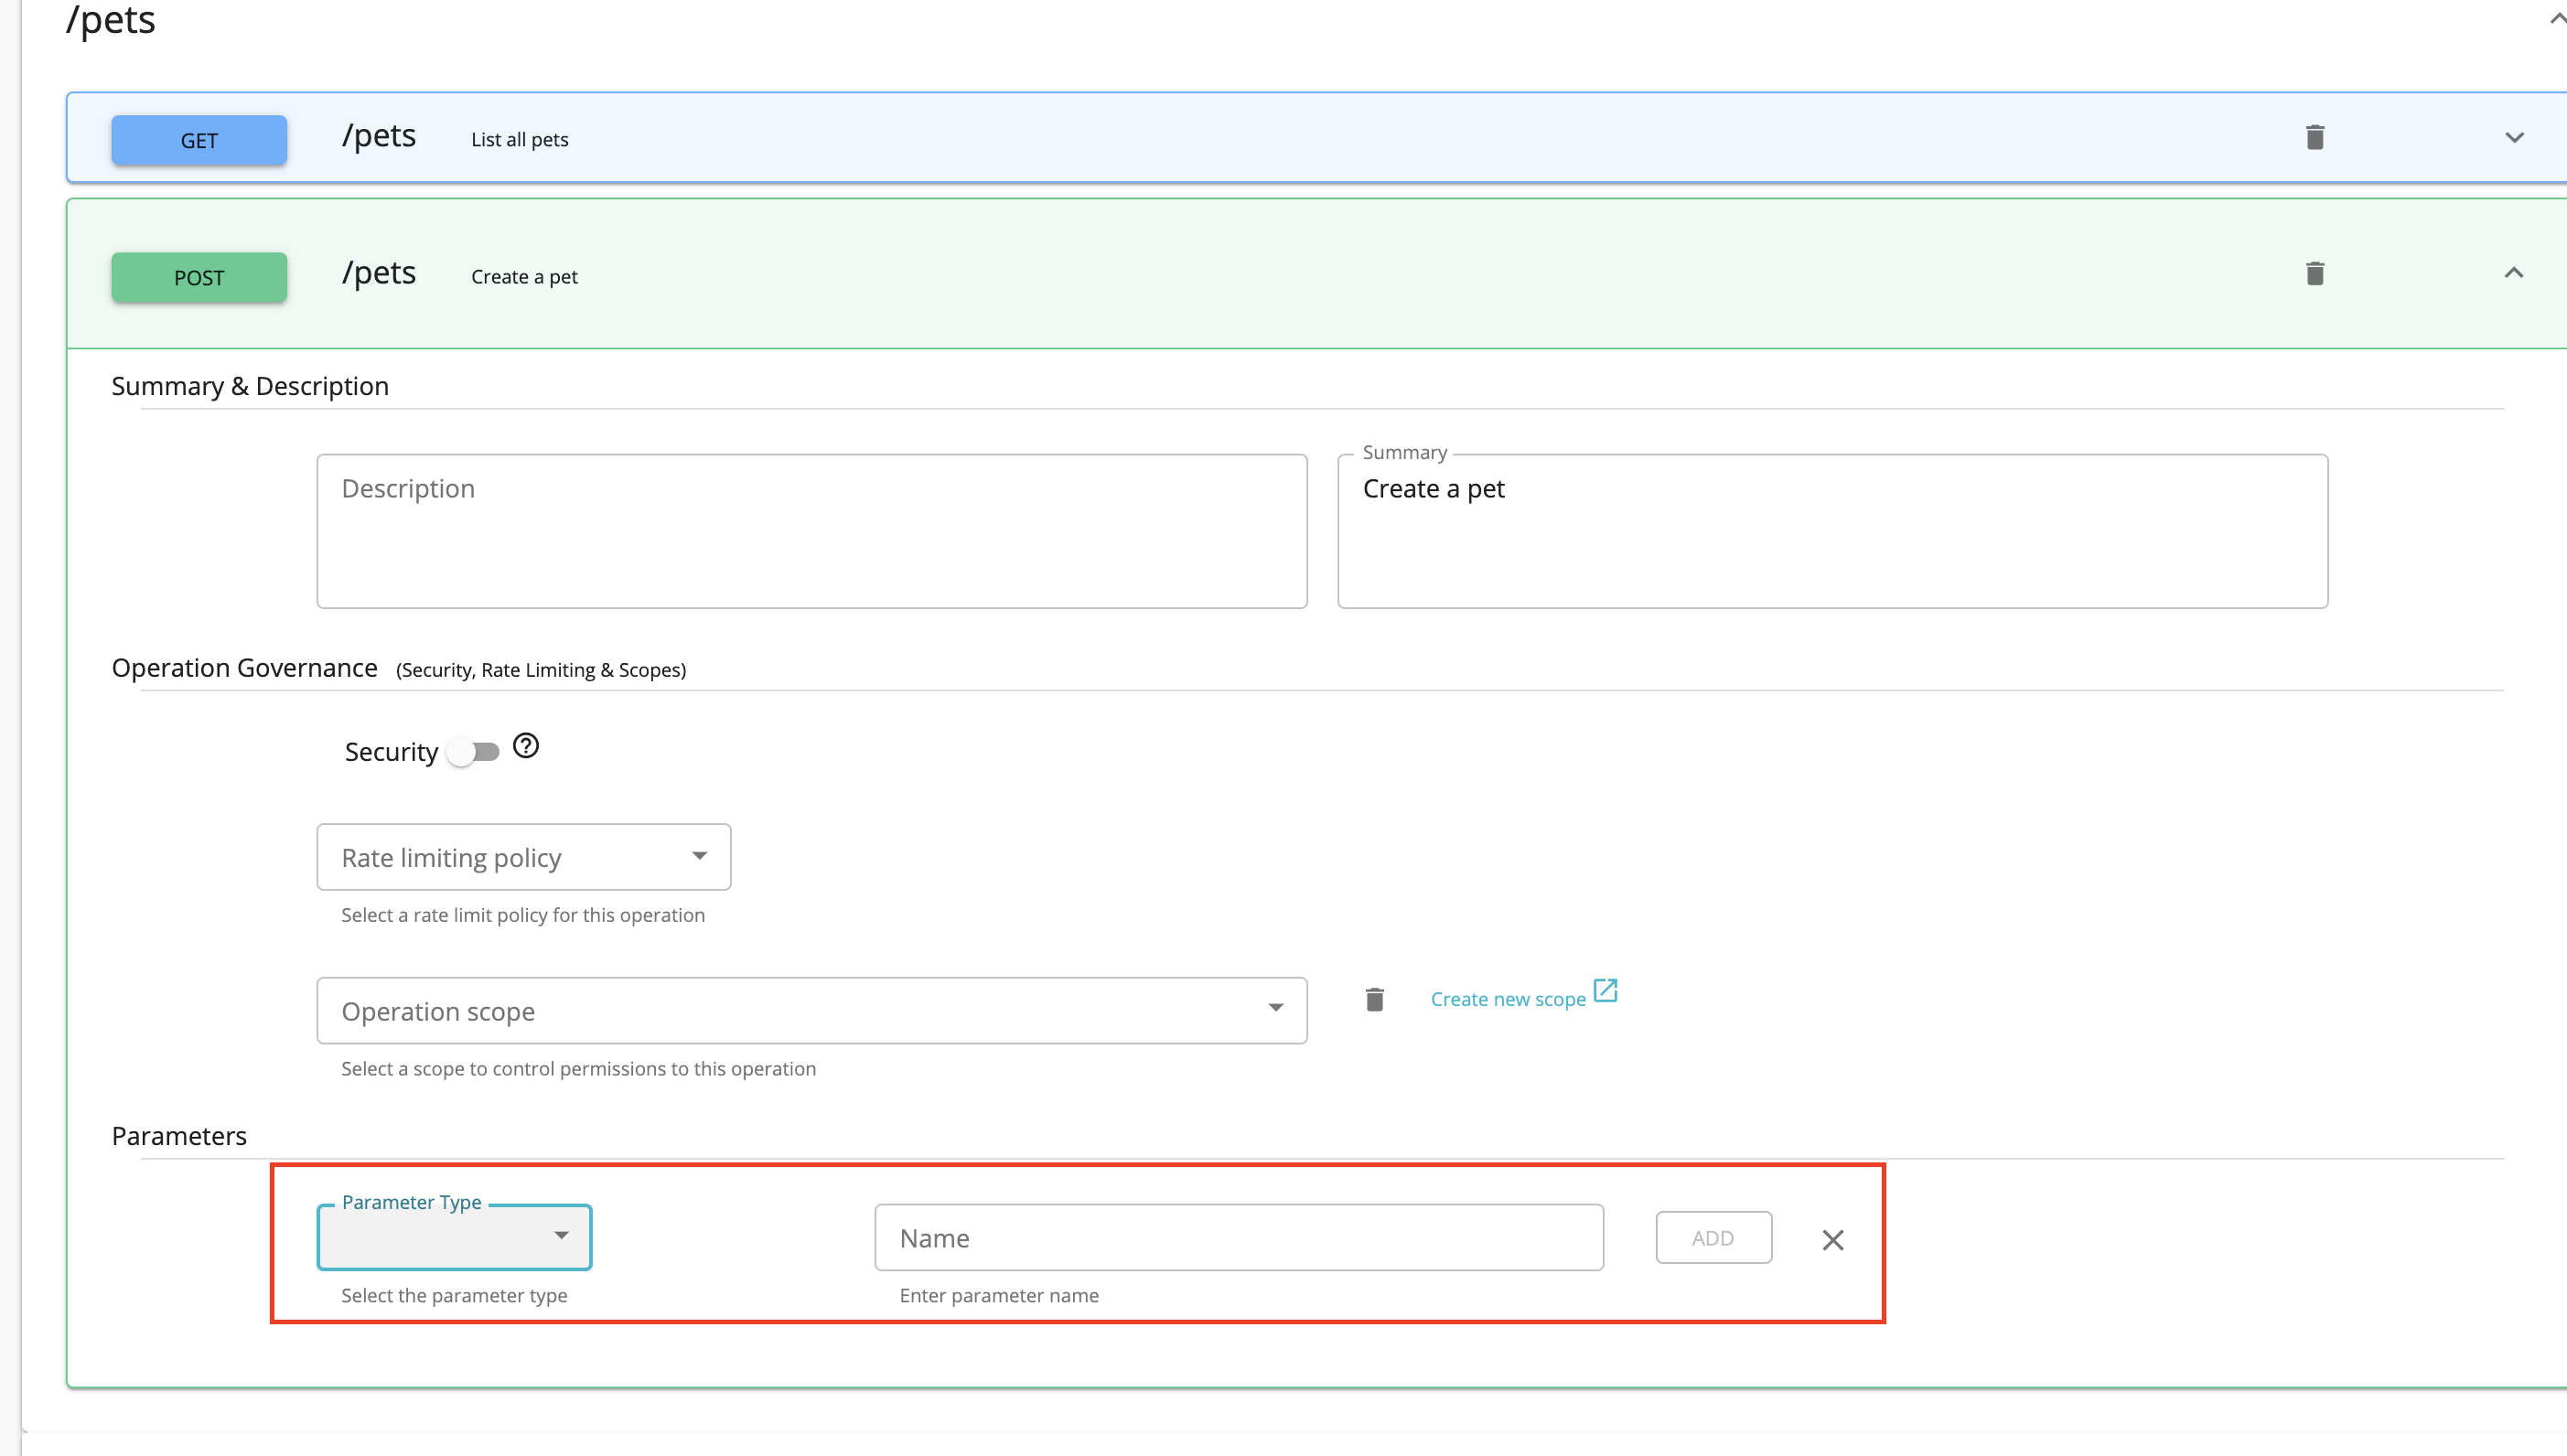Open the Security help tooltip icon
The image size is (2567, 1456).
pos(527,746)
